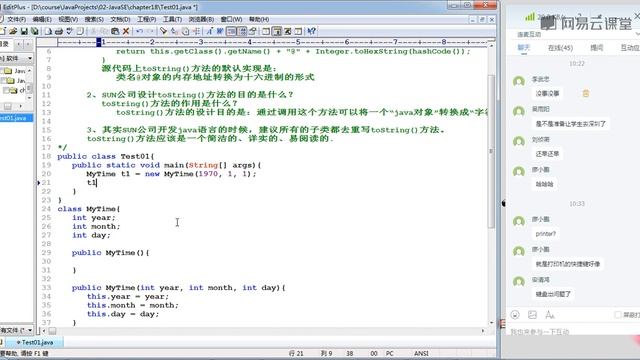
Task: Click the 'printer?' chat message
Action: (545, 234)
